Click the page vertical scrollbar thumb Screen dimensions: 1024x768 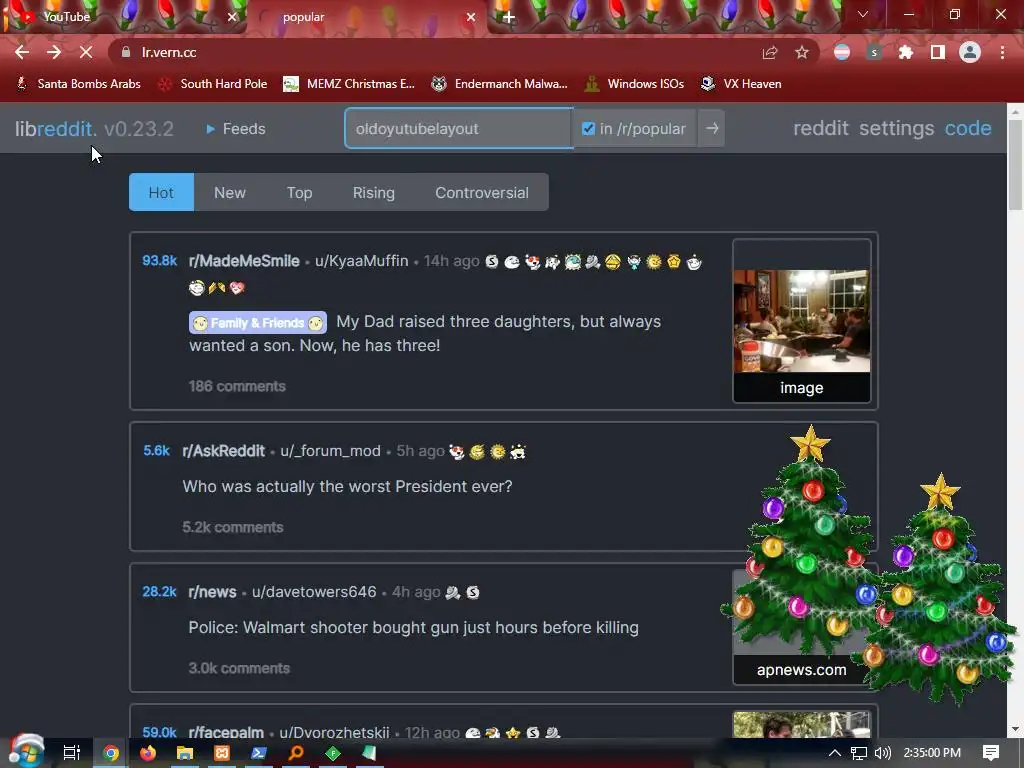(1015, 165)
